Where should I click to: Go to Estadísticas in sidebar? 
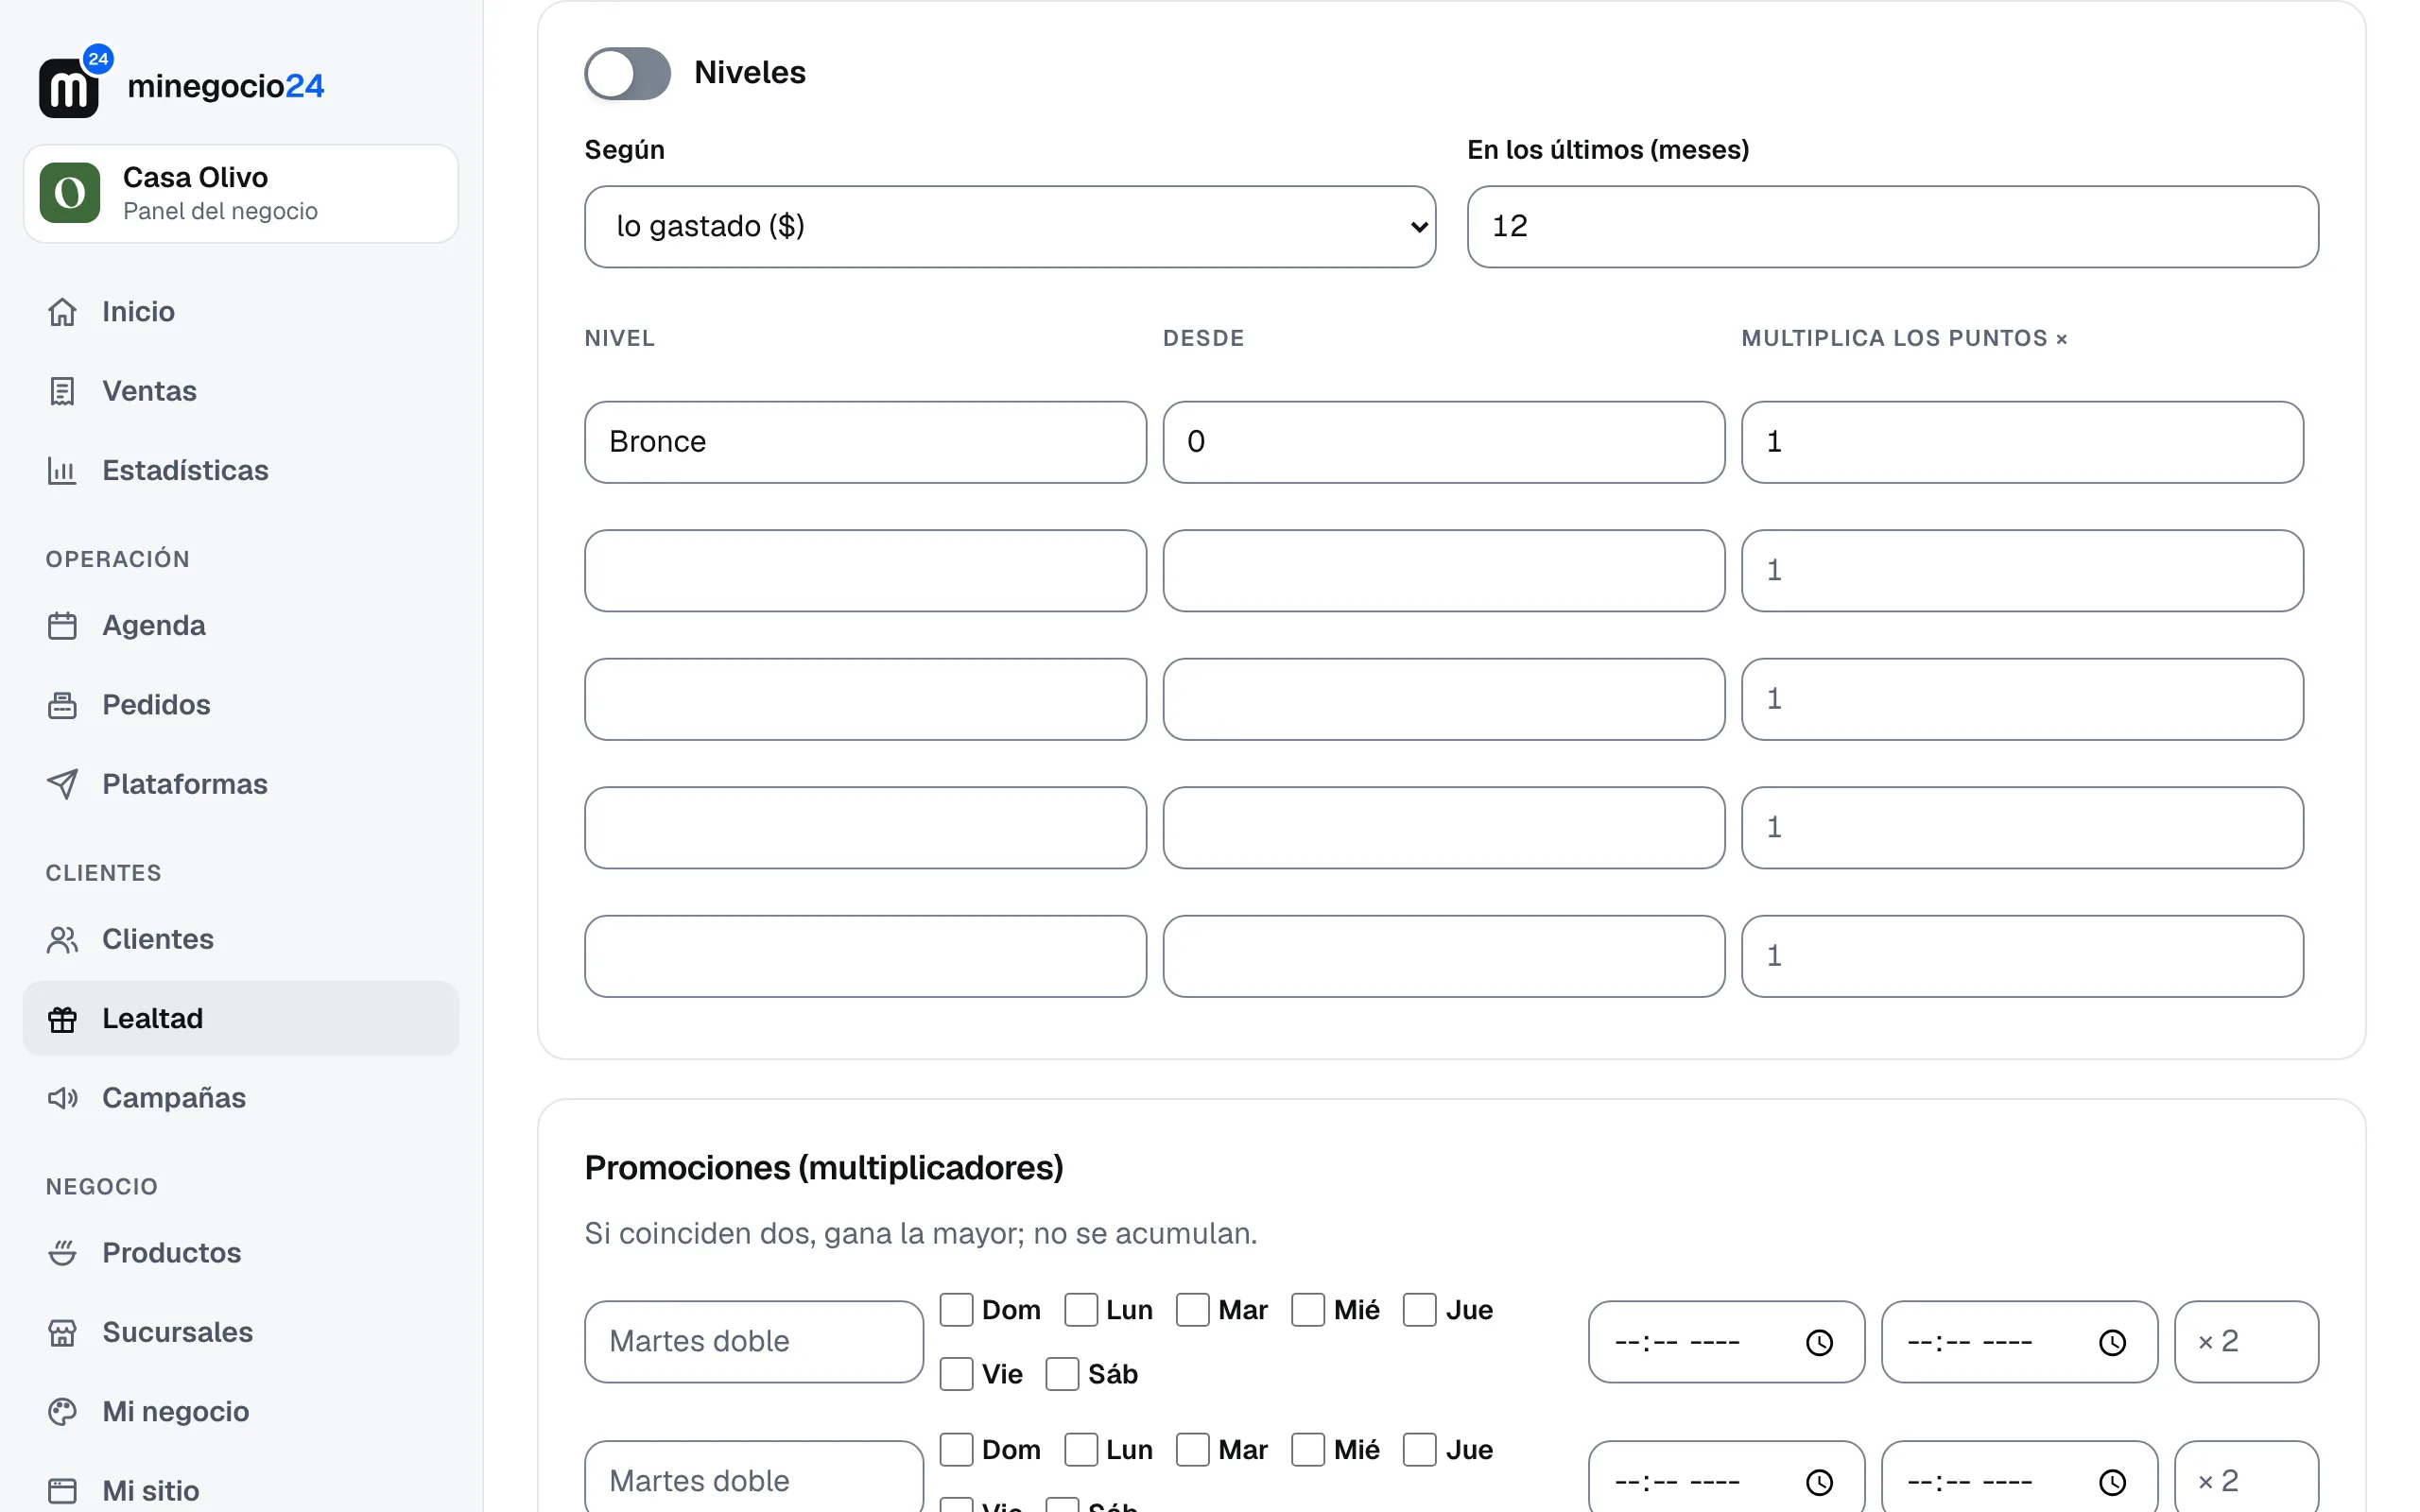point(240,470)
